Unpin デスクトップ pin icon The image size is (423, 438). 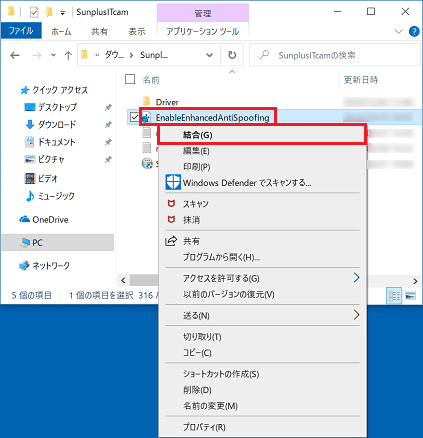[x=108, y=107]
